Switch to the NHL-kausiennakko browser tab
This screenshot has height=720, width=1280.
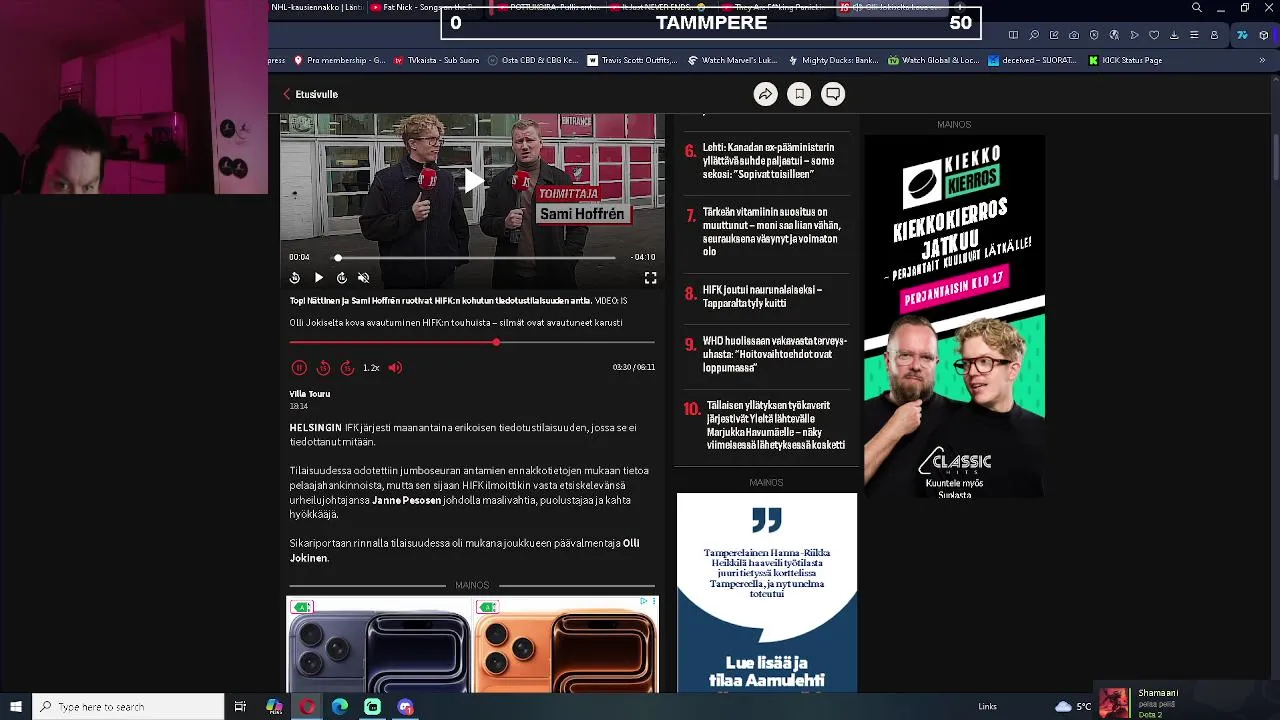click(x=315, y=8)
